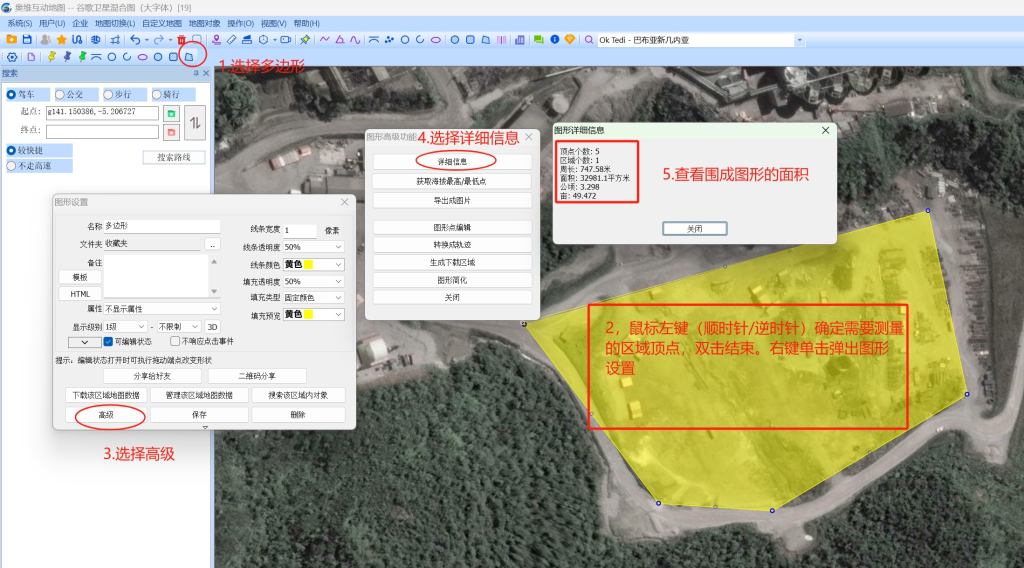Click the 详细信息 button
Image resolution: width=1024 pixels, height=568 pixels.
click(452, 161)
